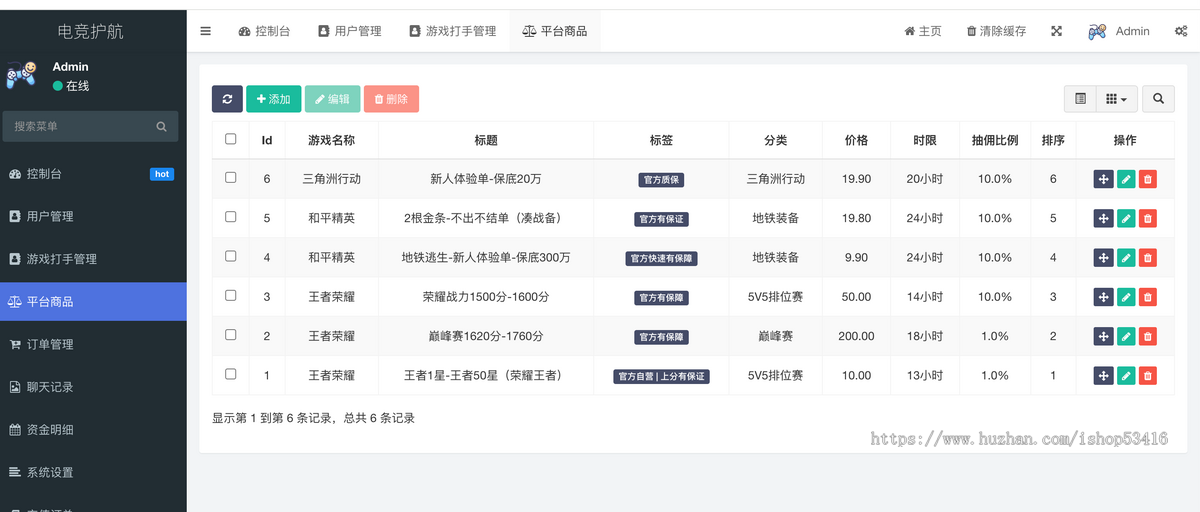
Task: Edit the 王者1星-王者50星 row
Action: 1126,375
